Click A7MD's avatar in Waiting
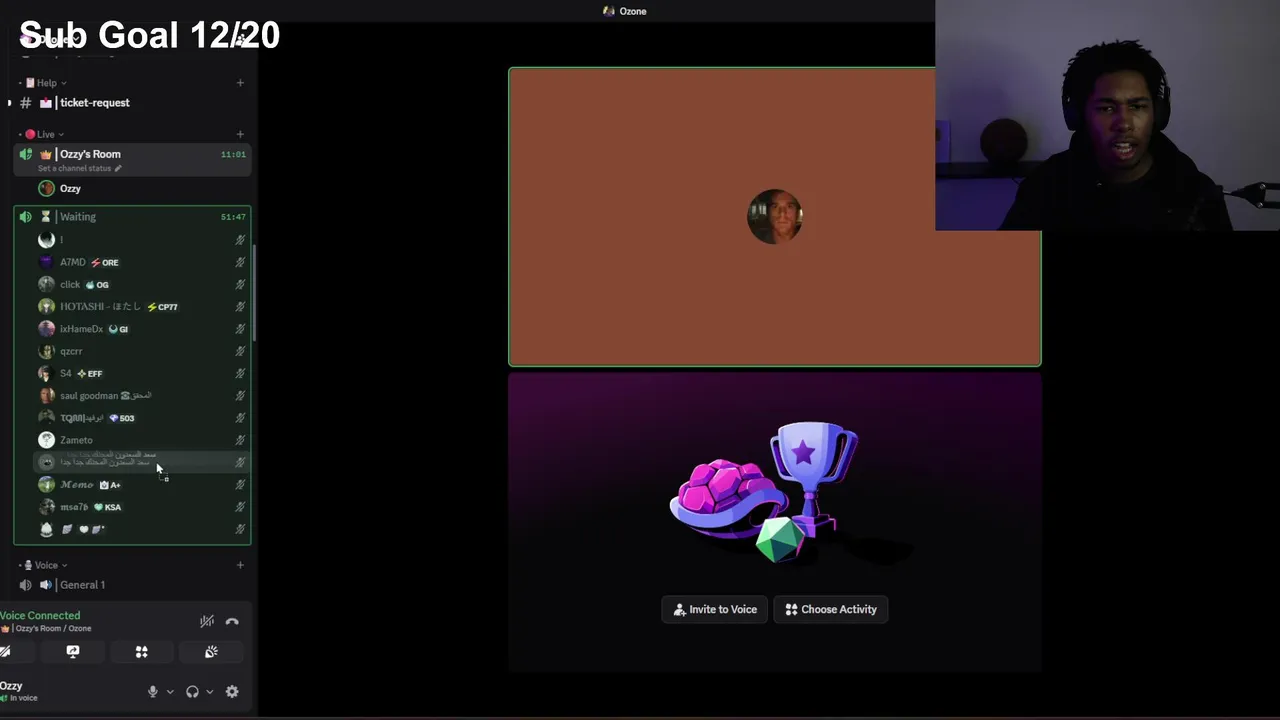 [46, 262]
